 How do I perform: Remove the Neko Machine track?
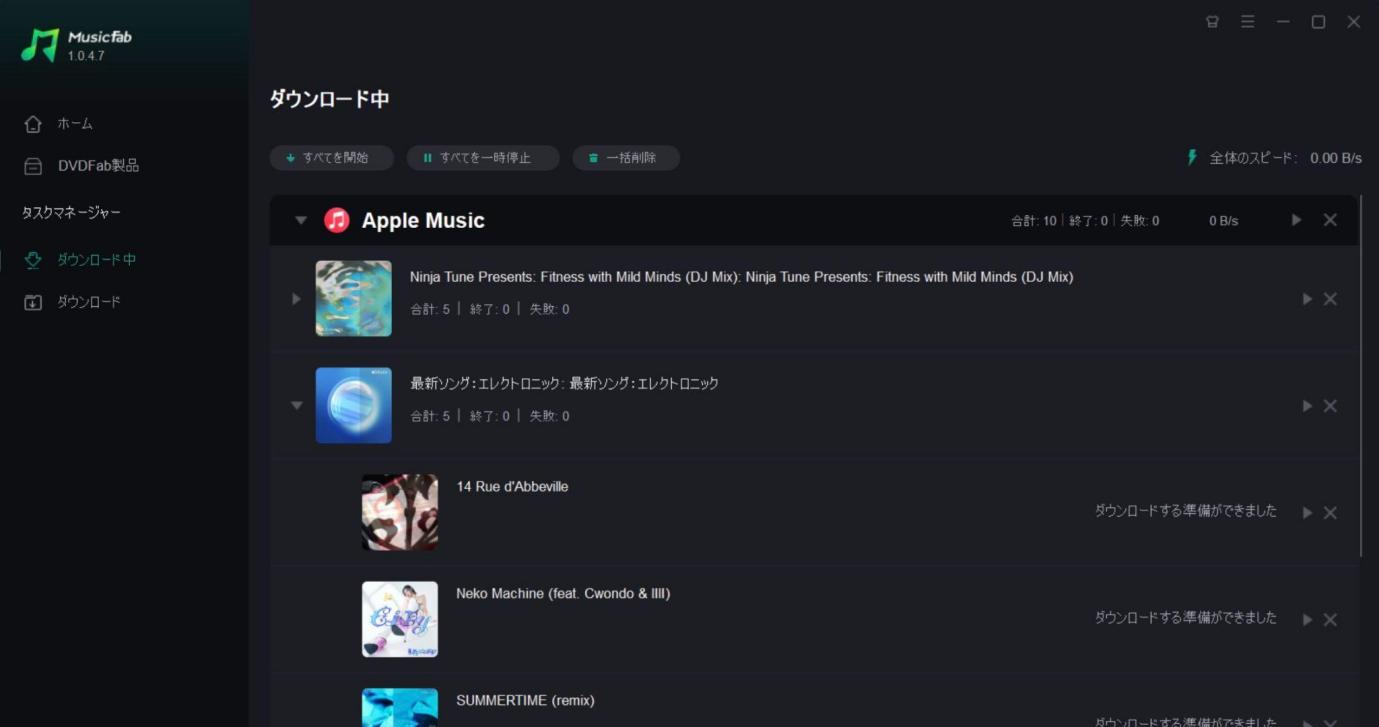1330,620
